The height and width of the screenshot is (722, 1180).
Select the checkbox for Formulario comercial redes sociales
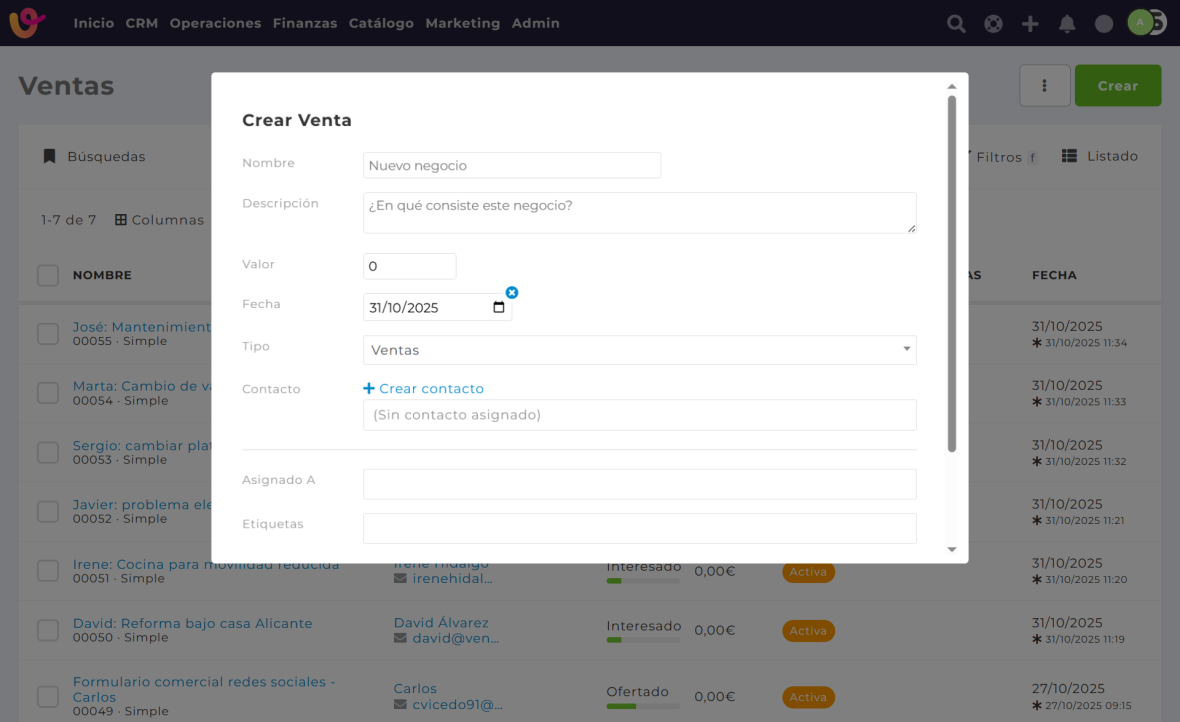[x=48, y=696]
